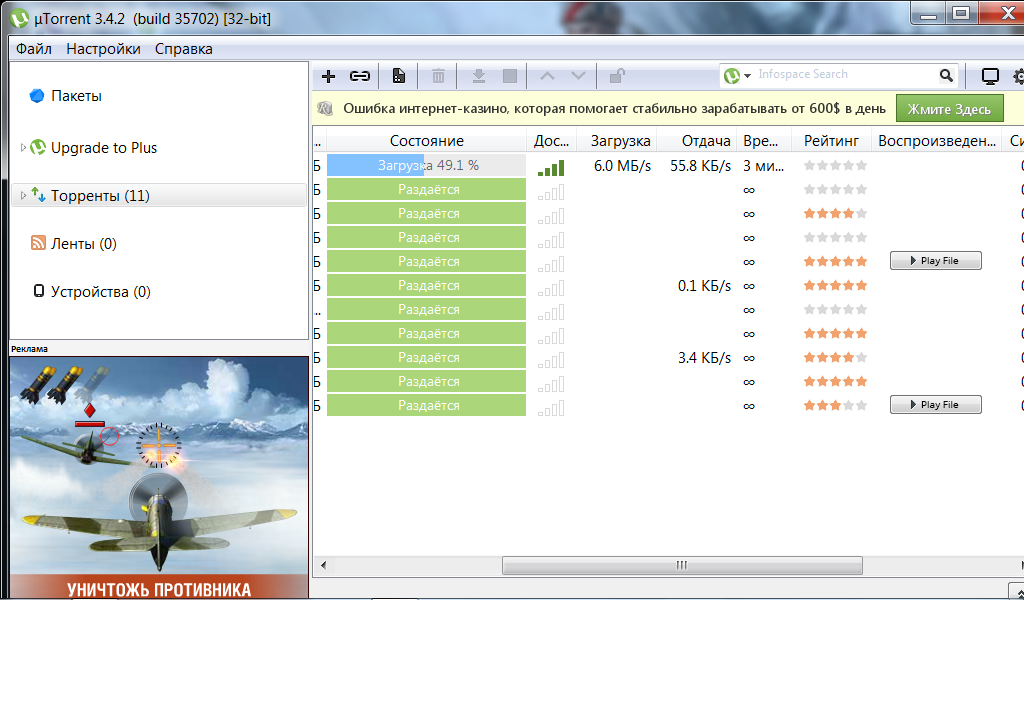This screenshot has width=1024, height=714.
Task: Select Ленты (0) in the sidebar
Action: click(83, 244)
